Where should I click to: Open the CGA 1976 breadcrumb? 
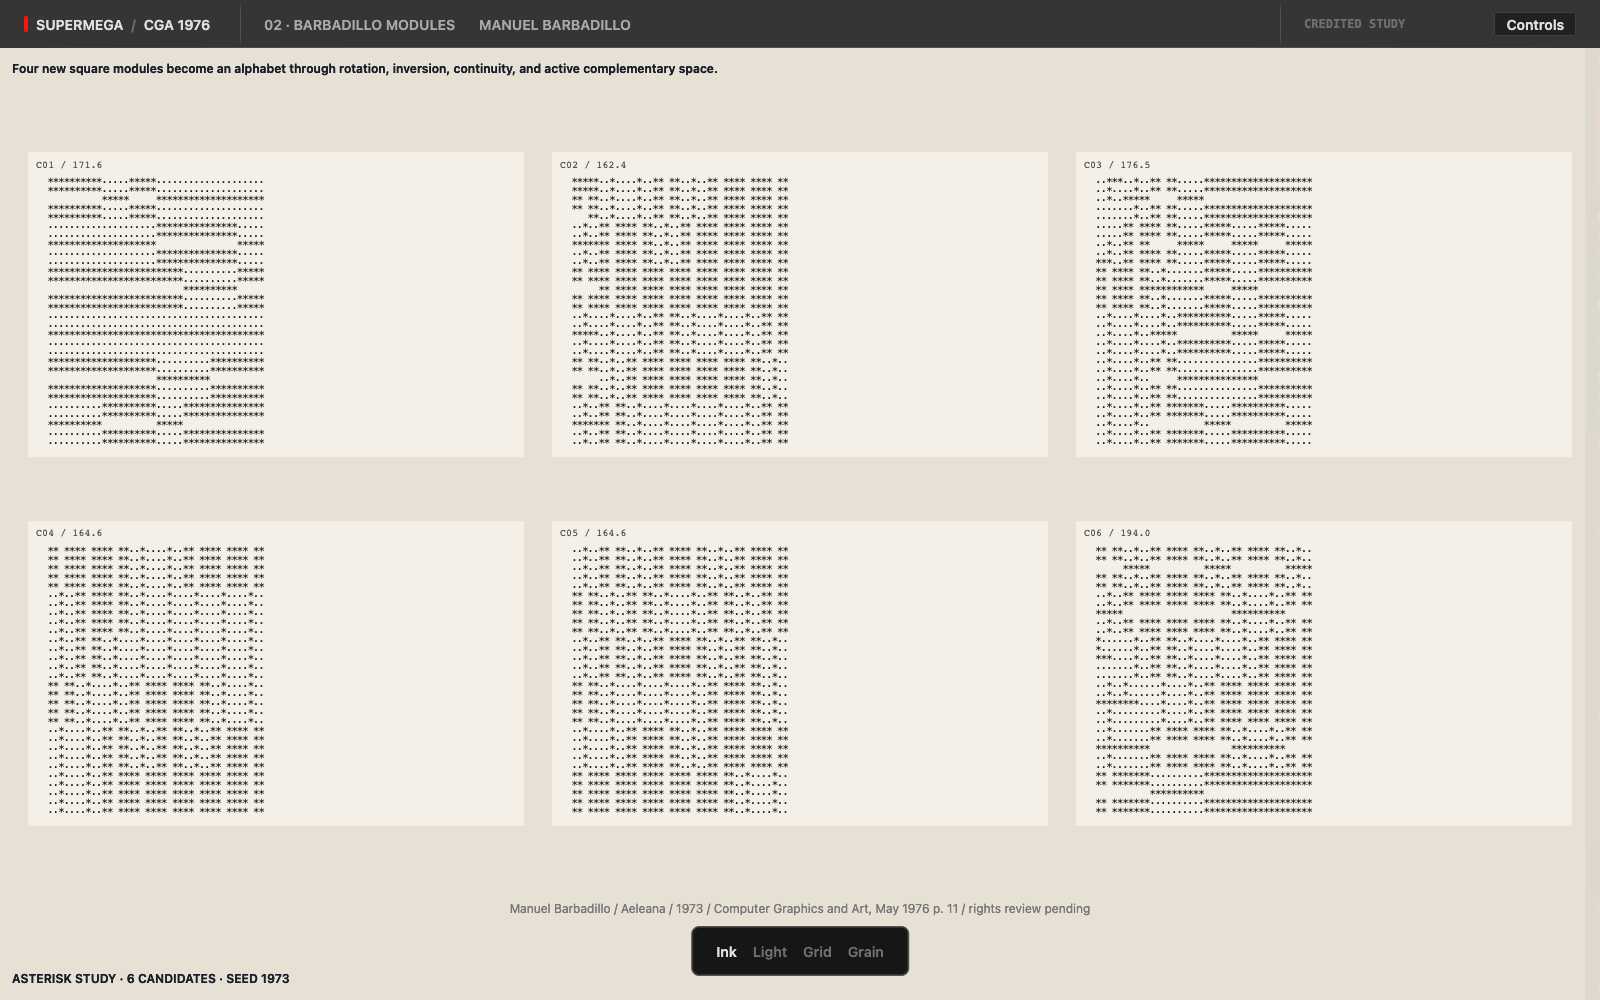[x=177, y=25]
